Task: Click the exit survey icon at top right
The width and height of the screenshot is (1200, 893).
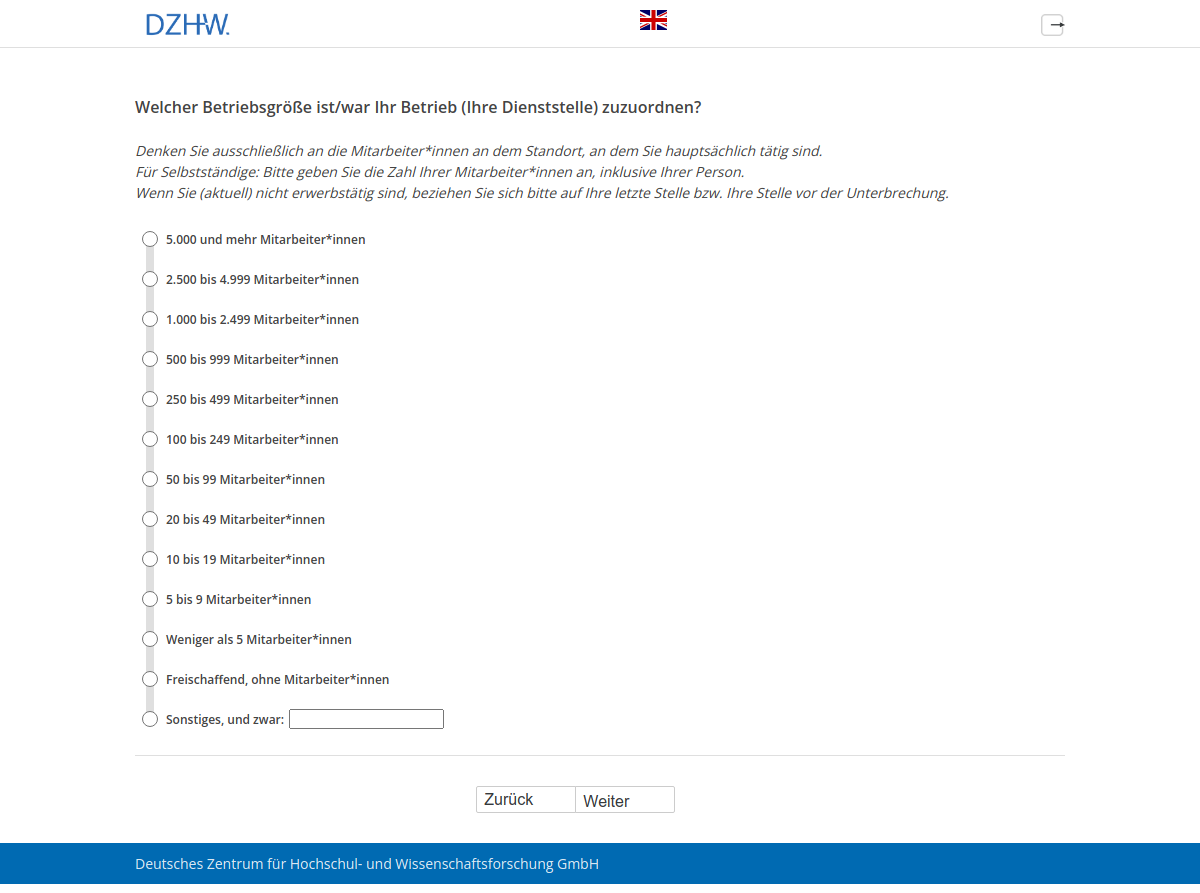Action: click(1052, 25)
